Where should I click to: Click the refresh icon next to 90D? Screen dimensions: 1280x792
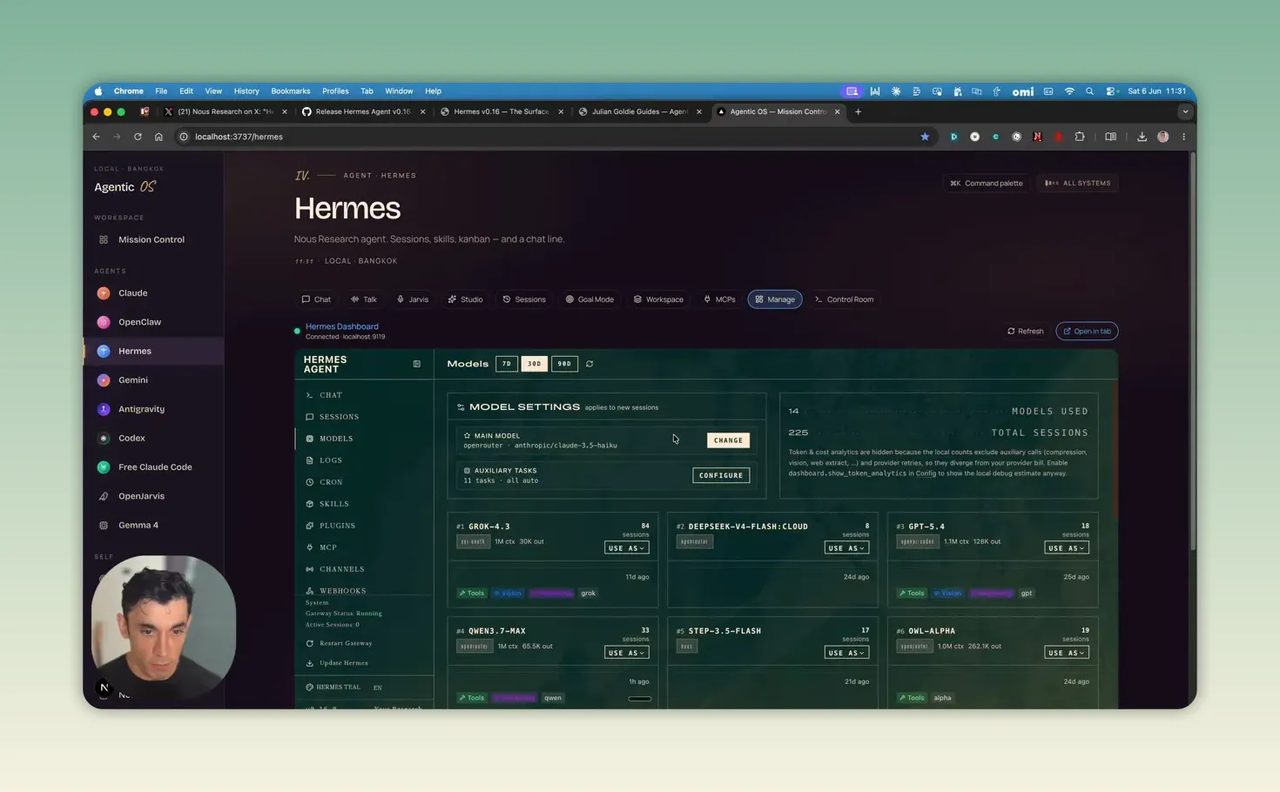coord(589,364)
